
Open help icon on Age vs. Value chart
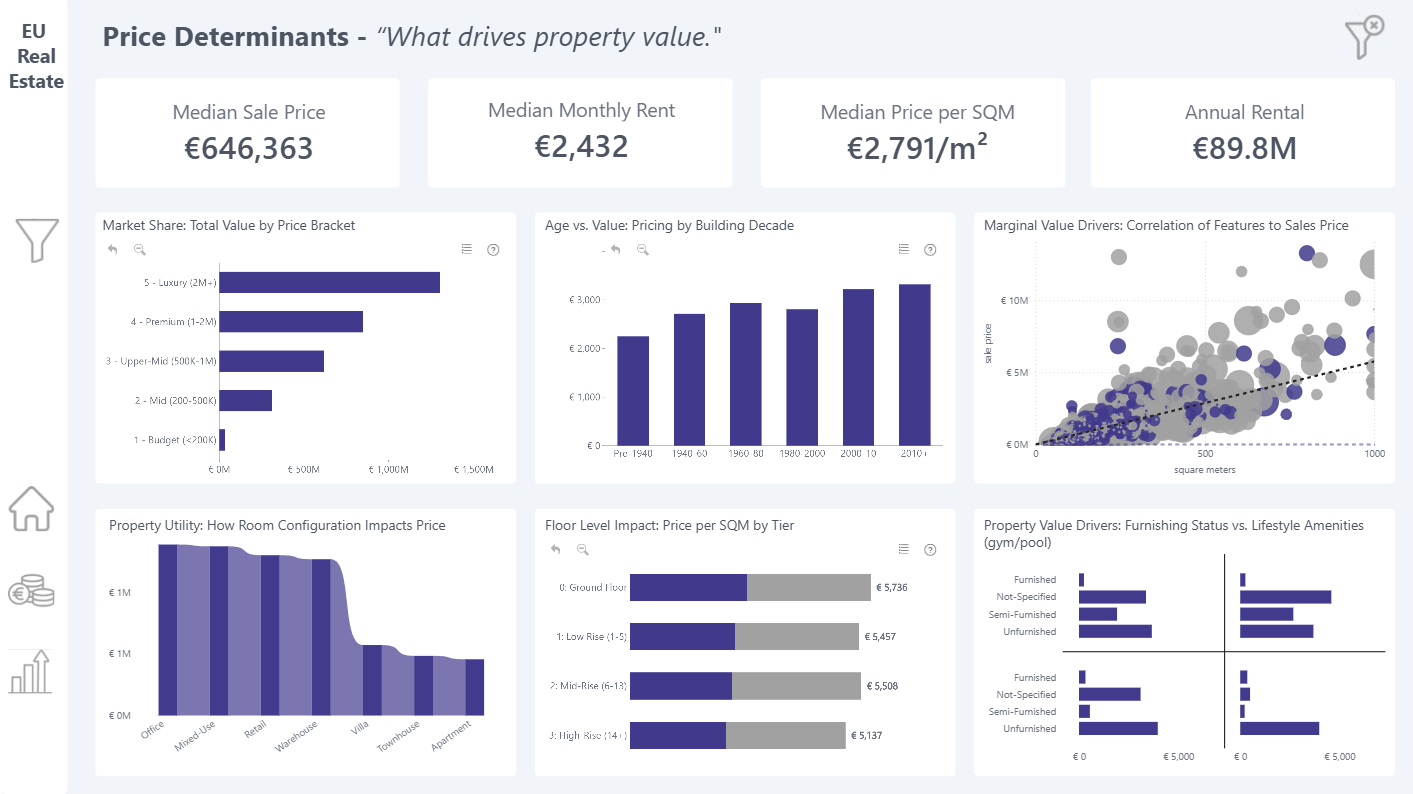click(930, 250)
